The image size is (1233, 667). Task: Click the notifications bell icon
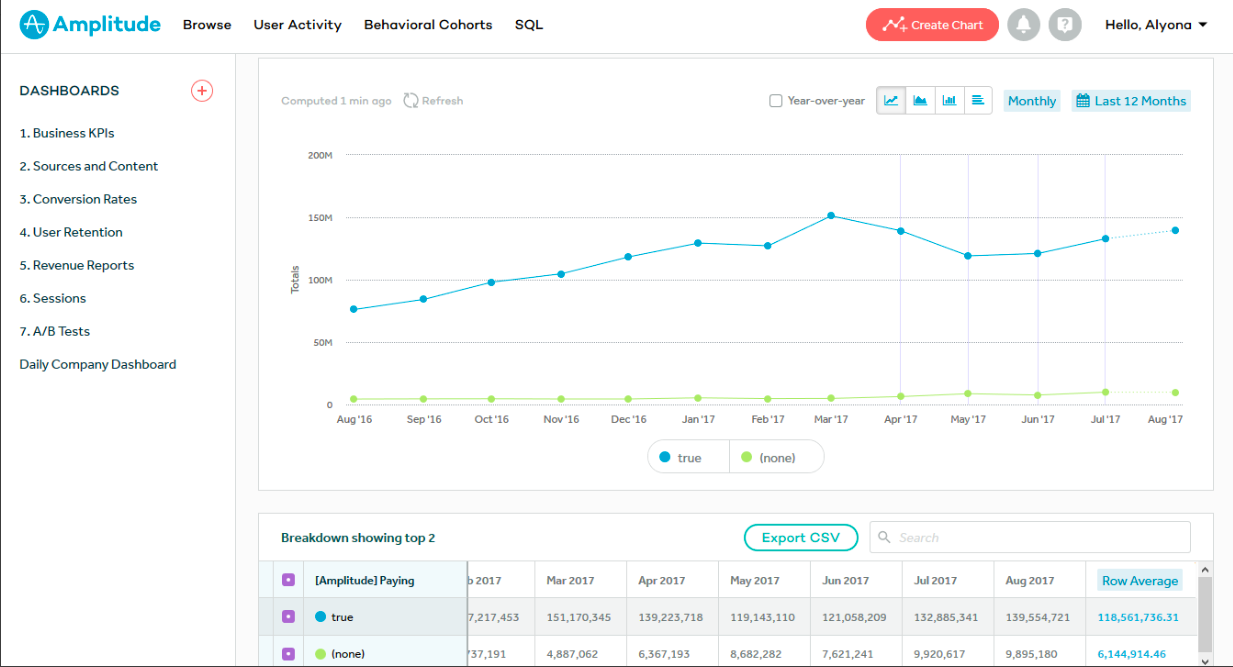(x=1024, y=24)
